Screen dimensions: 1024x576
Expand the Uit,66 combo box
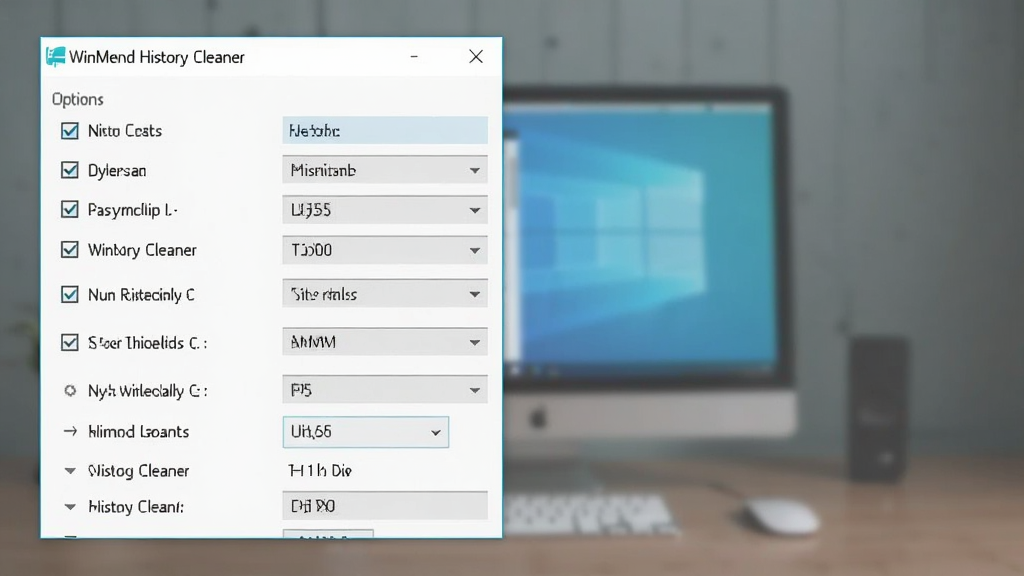(x=366, y=432)
